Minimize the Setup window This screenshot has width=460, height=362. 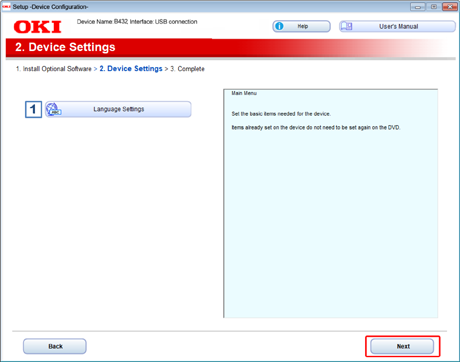pos(418,7)
